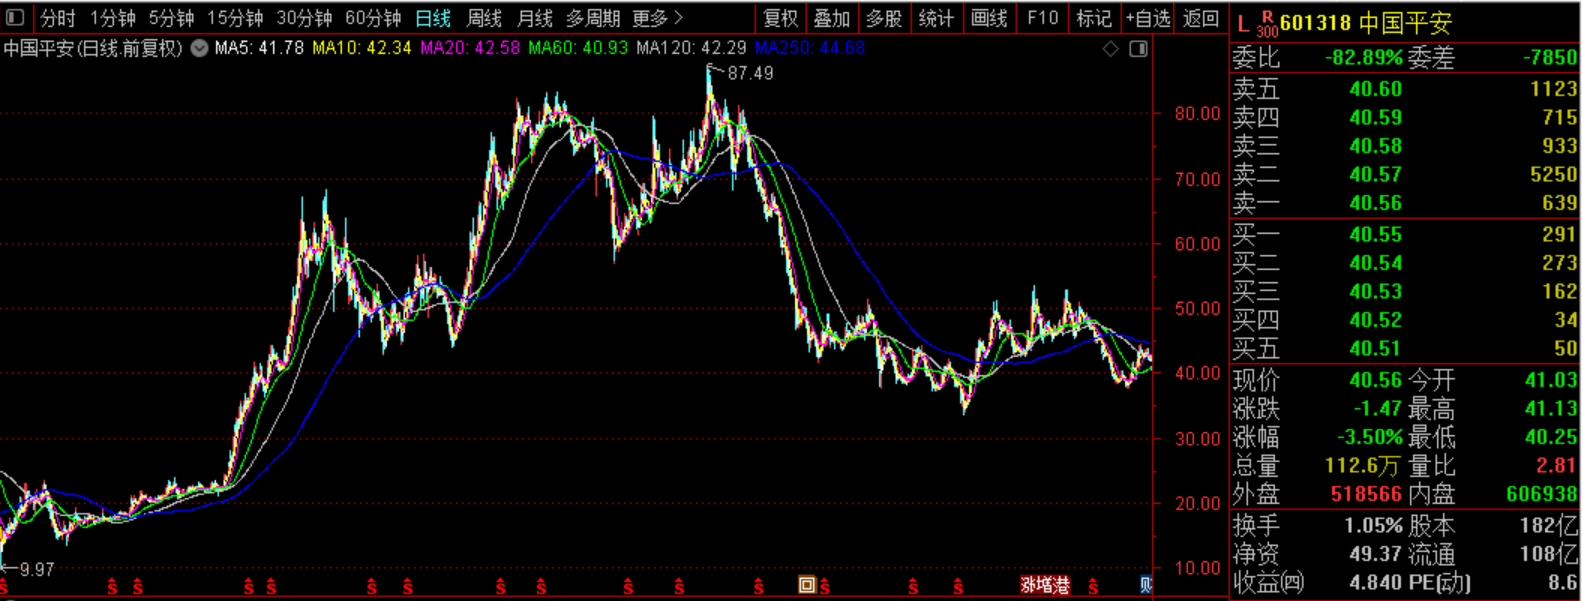
Task: Click the 601318 中国平安 stock title
Action: [x=1365, y=23]
